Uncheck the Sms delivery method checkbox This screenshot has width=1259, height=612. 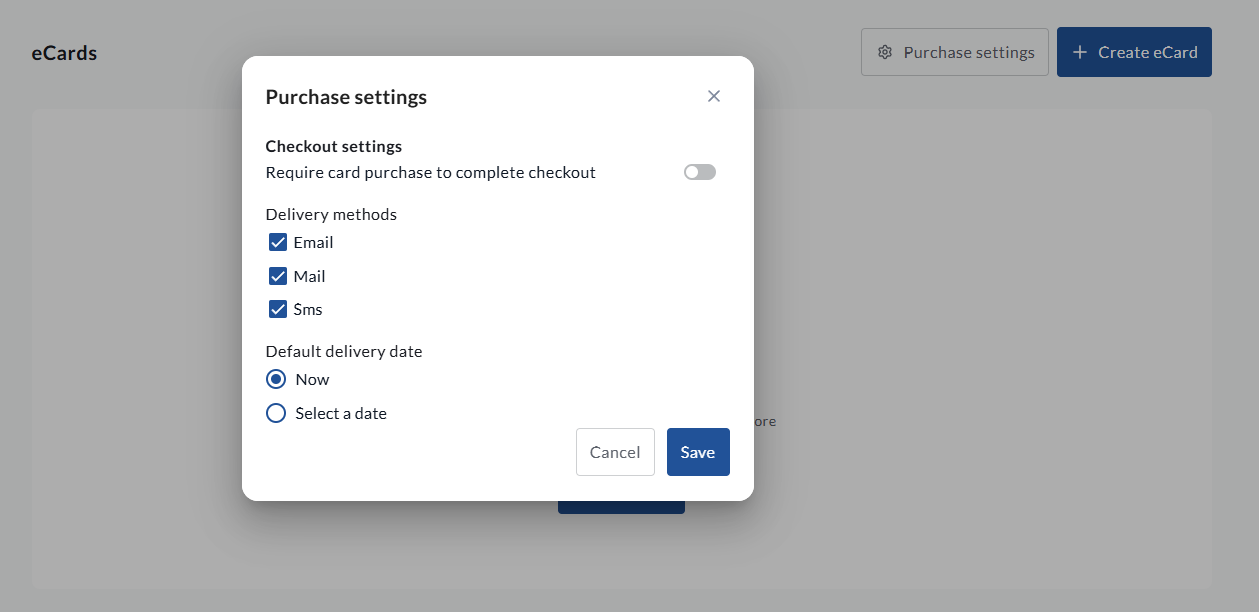pos(278,309)
